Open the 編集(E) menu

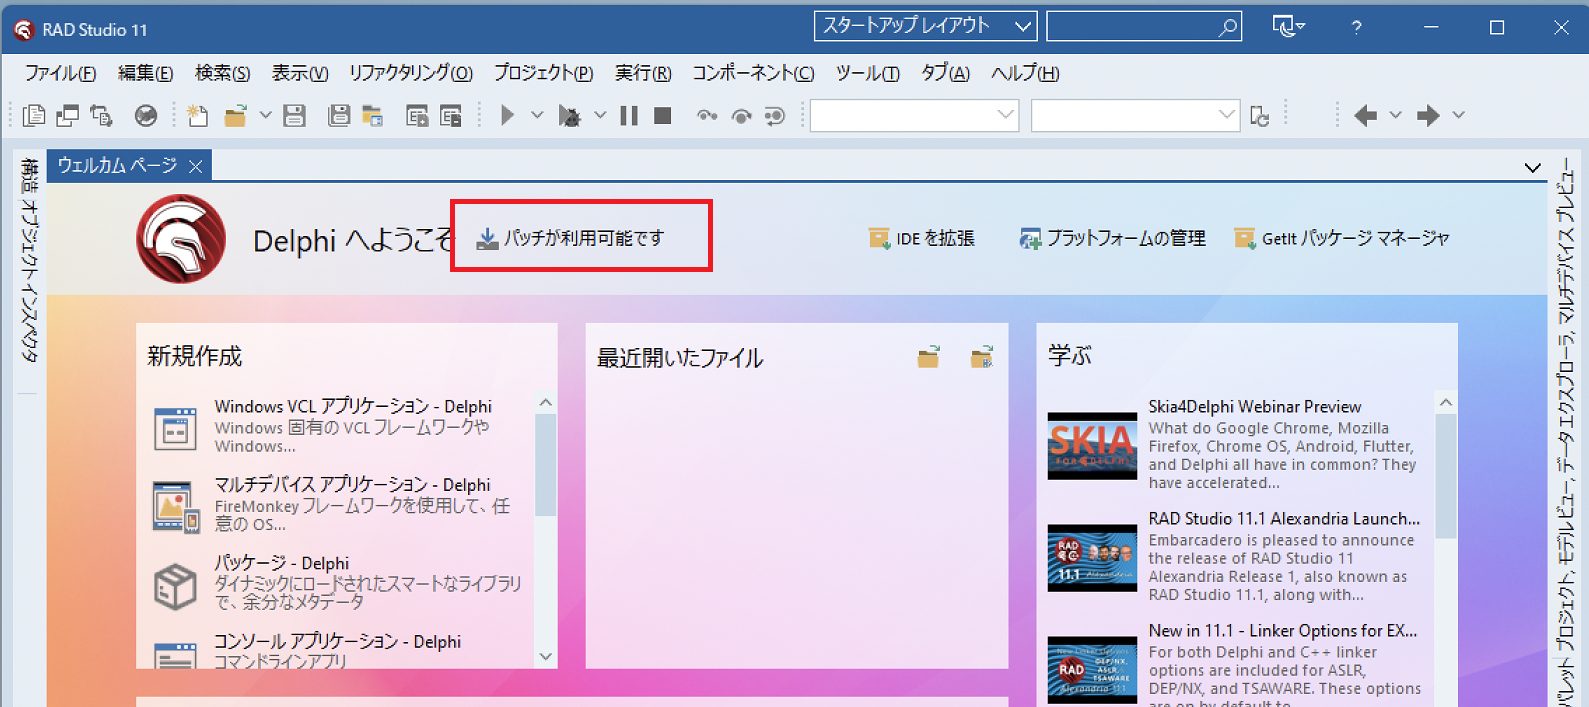145,73
